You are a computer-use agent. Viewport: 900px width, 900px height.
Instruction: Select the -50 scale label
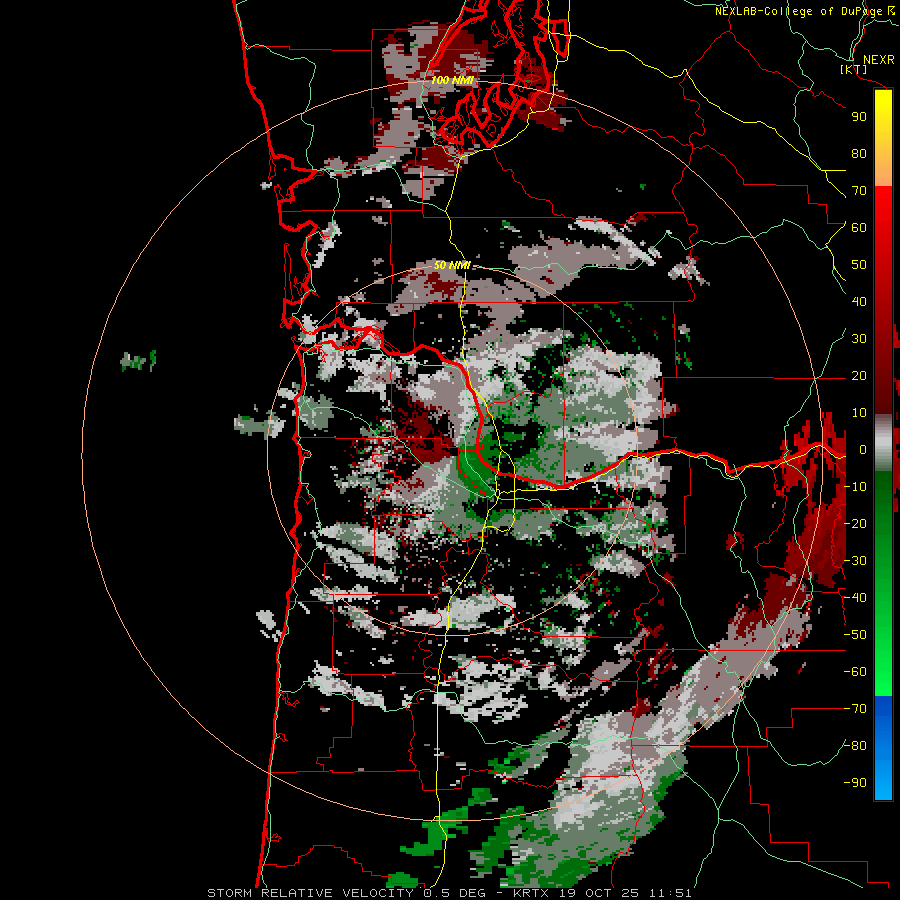(x=855, y=635)
